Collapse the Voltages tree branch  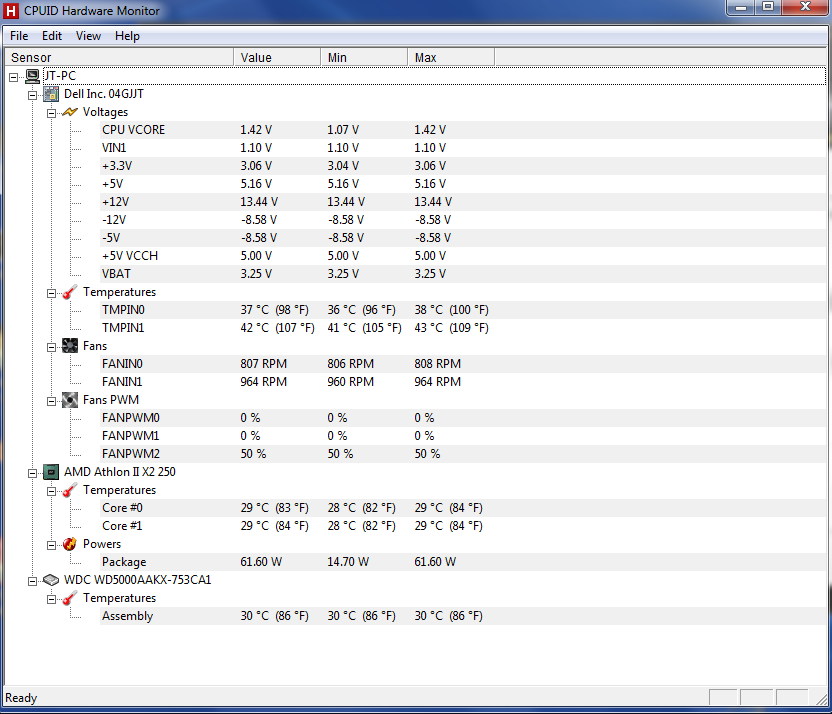click(x=51, y=112)
